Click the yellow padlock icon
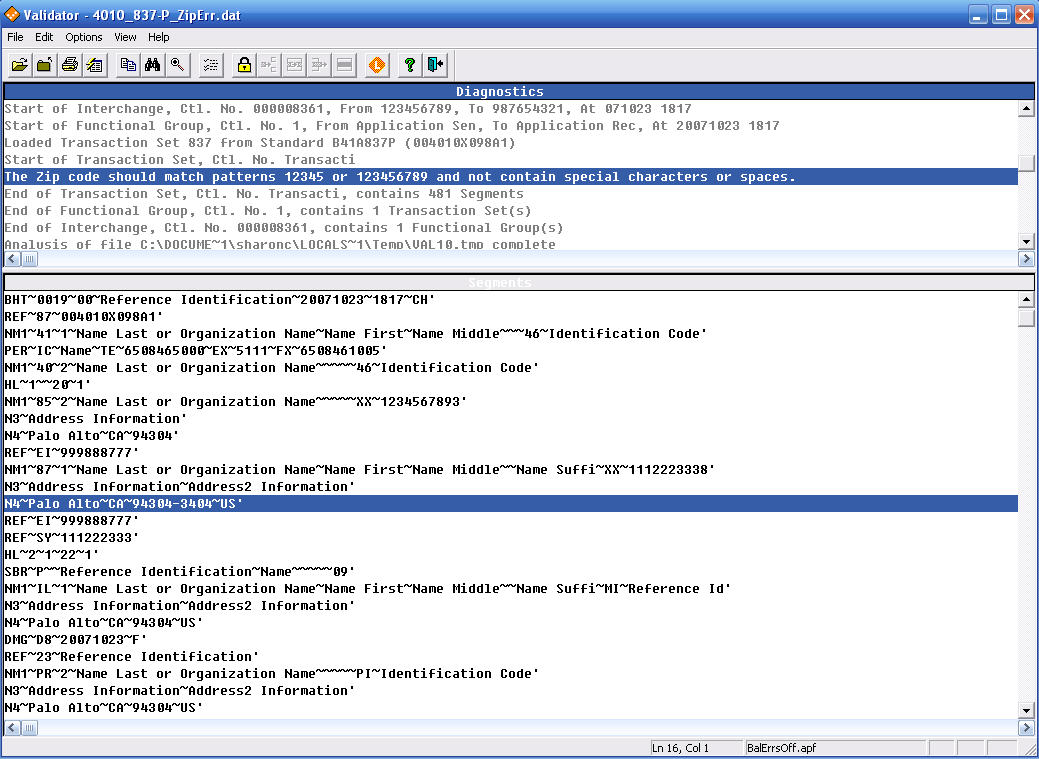This screenshot has height=759, width=1039. tap(245, 65)
